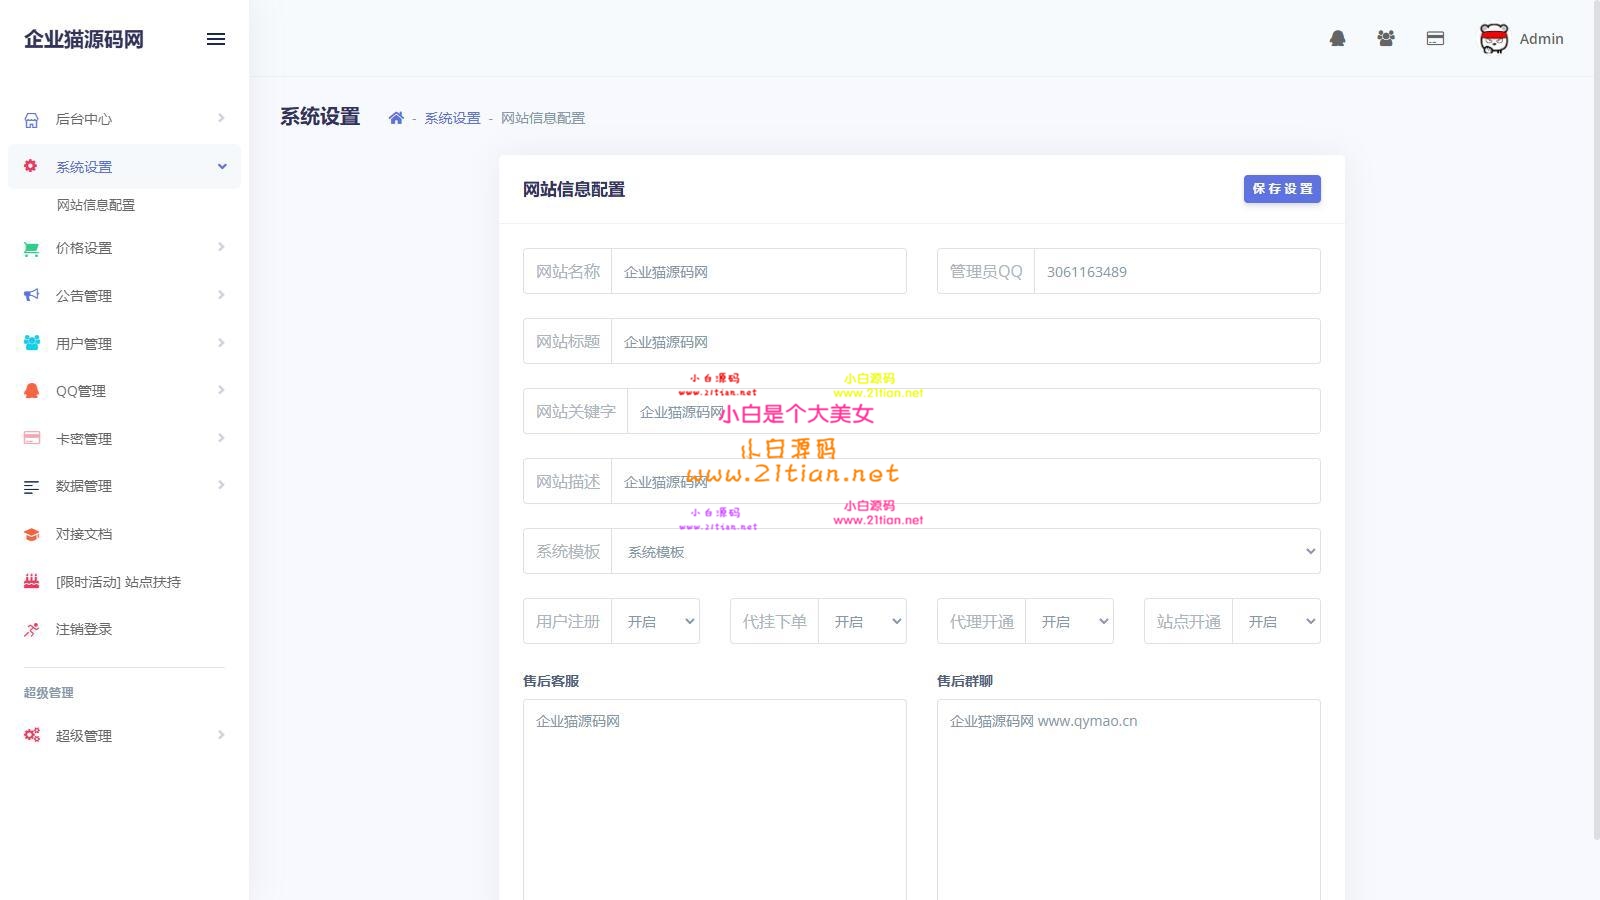The width and height of the screenshot is (1600, 900).
Task: Select 网站信息配置 in the sidebar
Action: click(96, 205)
